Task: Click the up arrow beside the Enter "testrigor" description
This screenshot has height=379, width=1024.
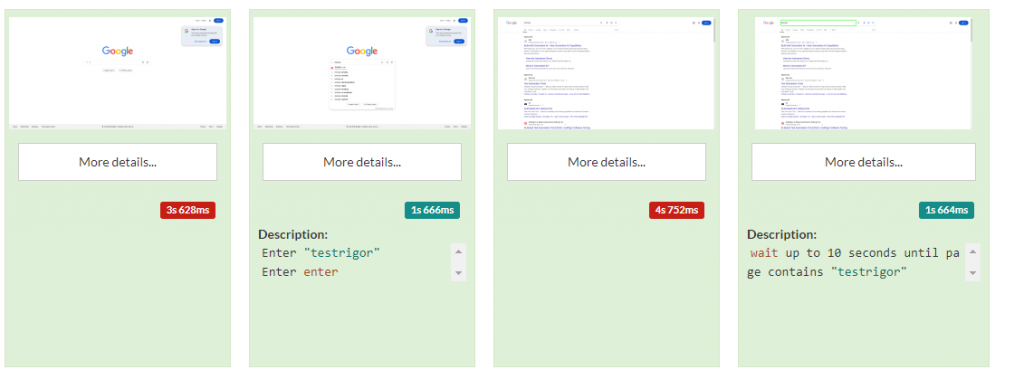Action: pos(458,252)
